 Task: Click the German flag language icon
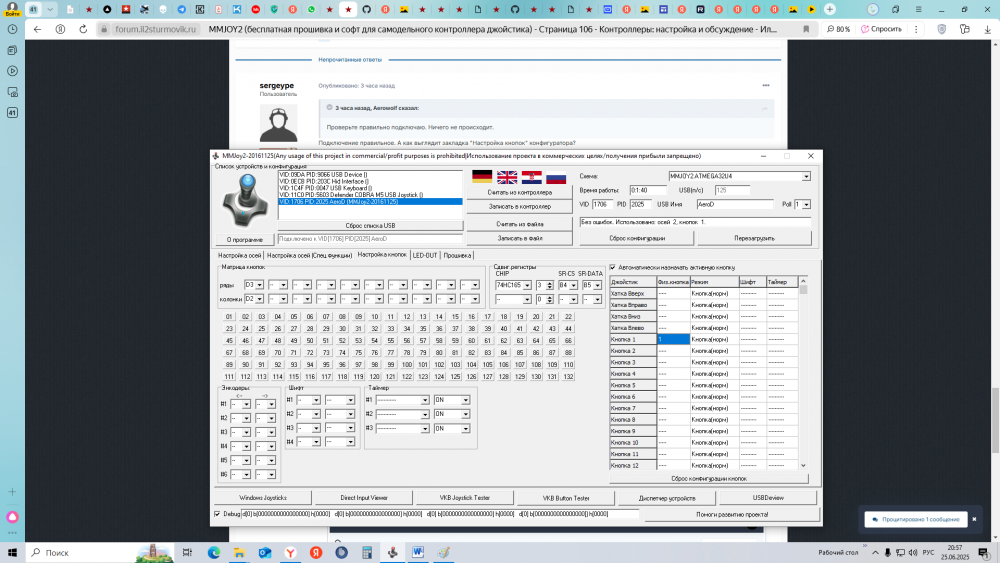(482, 177)
